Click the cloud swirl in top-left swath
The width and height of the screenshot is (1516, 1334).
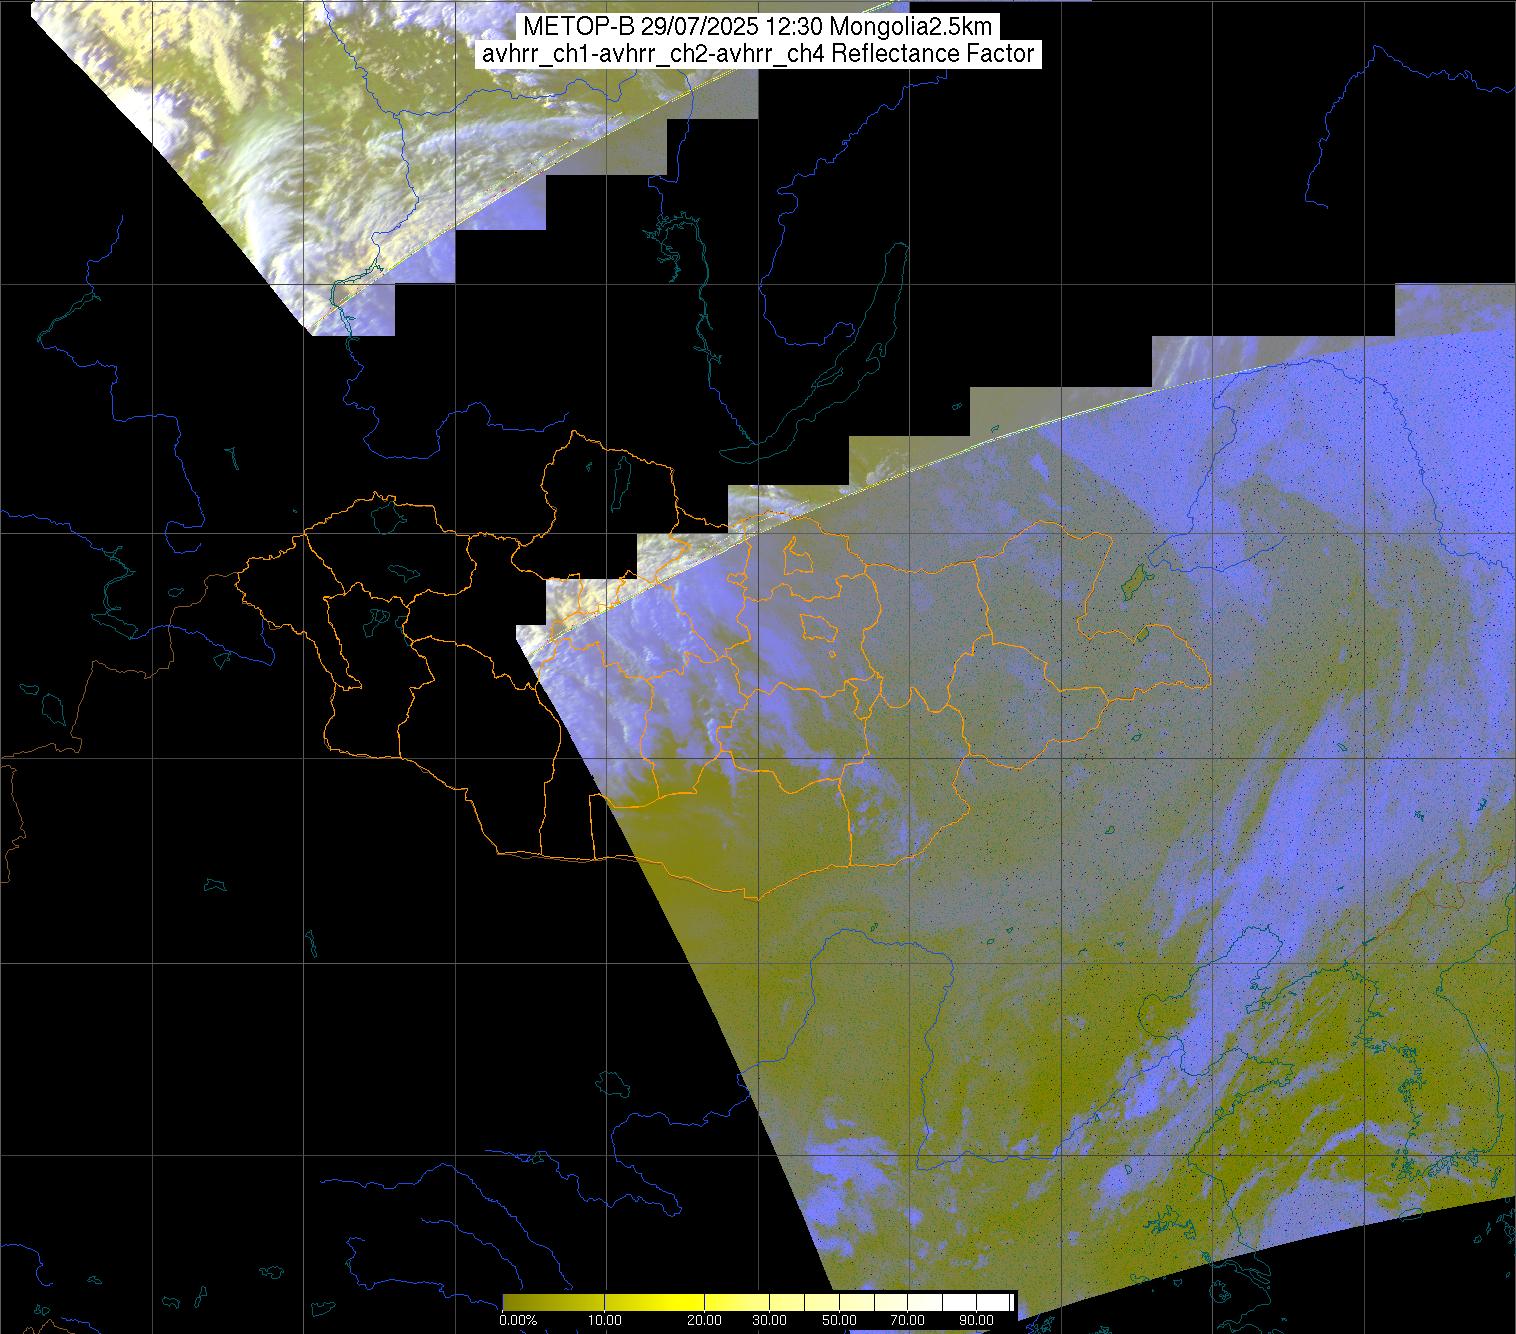coord(260,170)
